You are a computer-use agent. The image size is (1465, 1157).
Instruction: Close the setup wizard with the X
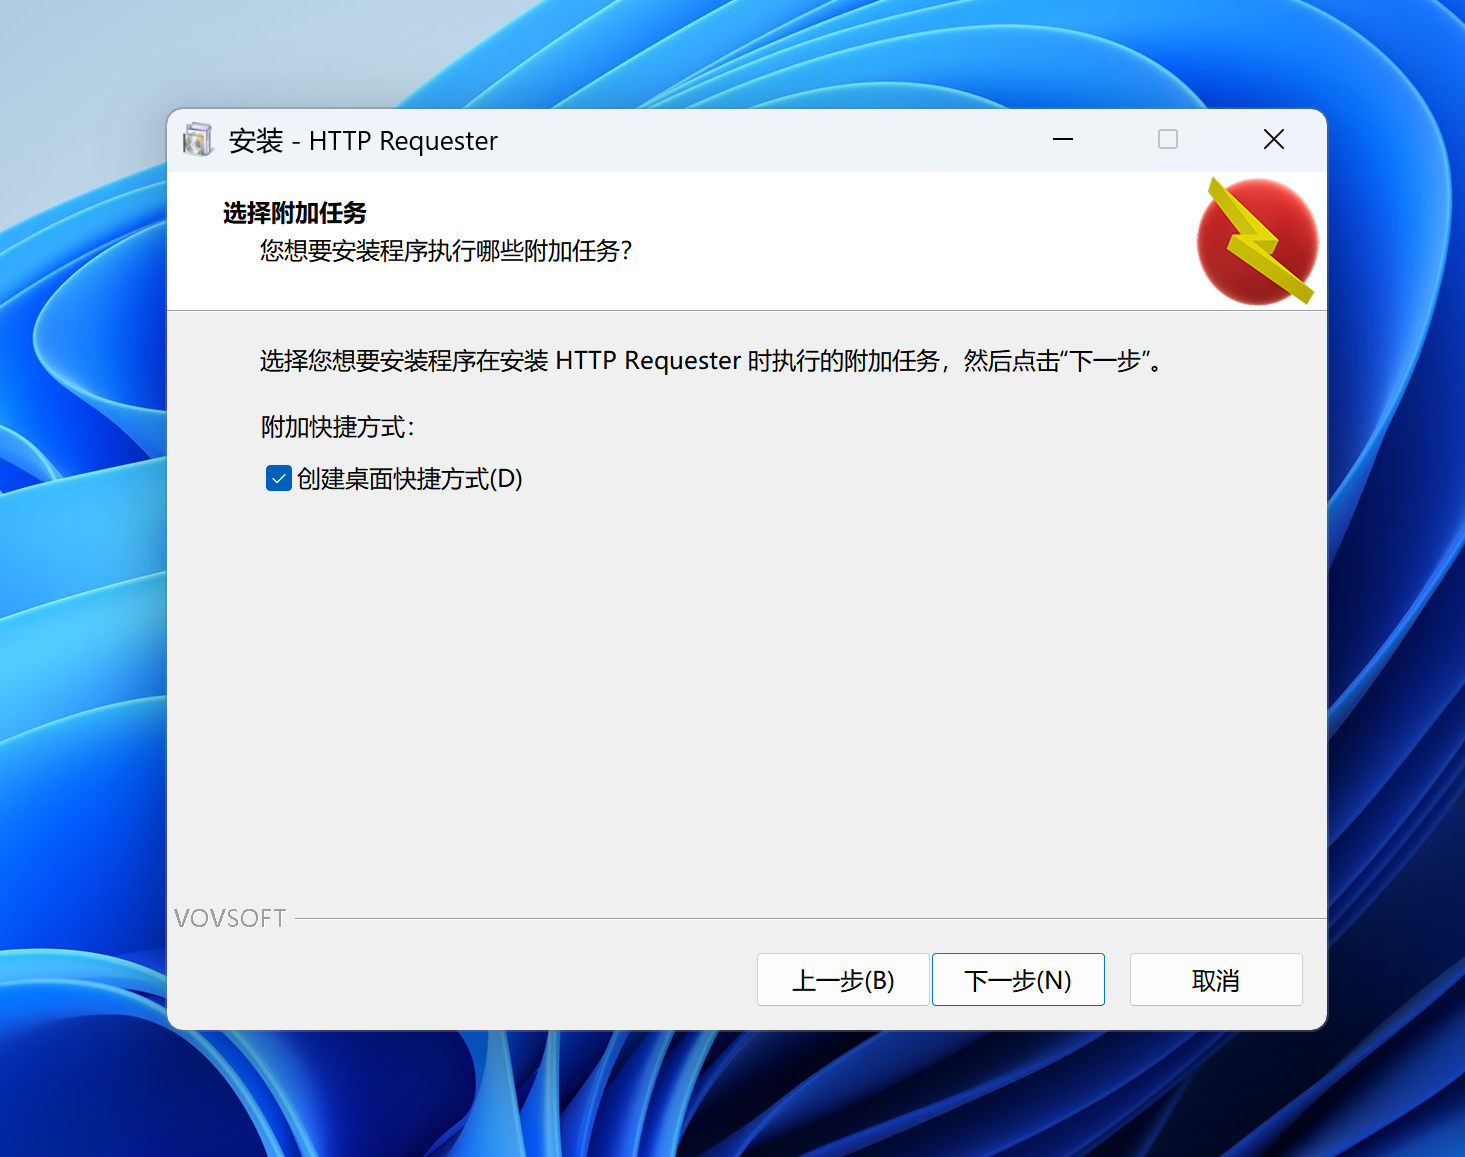pyautogui.click(x=1273, y=140)
